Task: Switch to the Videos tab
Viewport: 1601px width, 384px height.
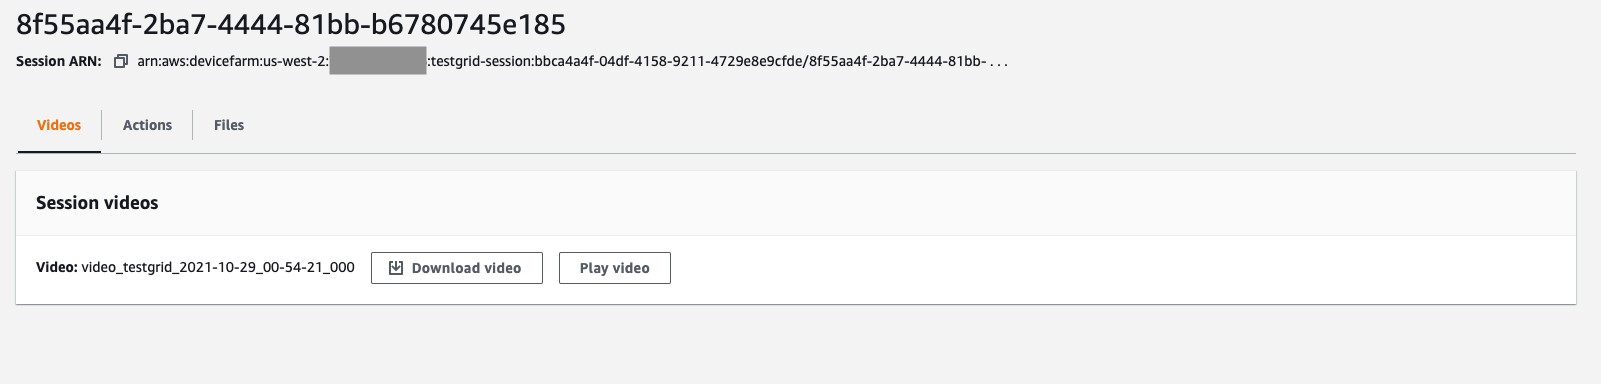Action: 59,125
